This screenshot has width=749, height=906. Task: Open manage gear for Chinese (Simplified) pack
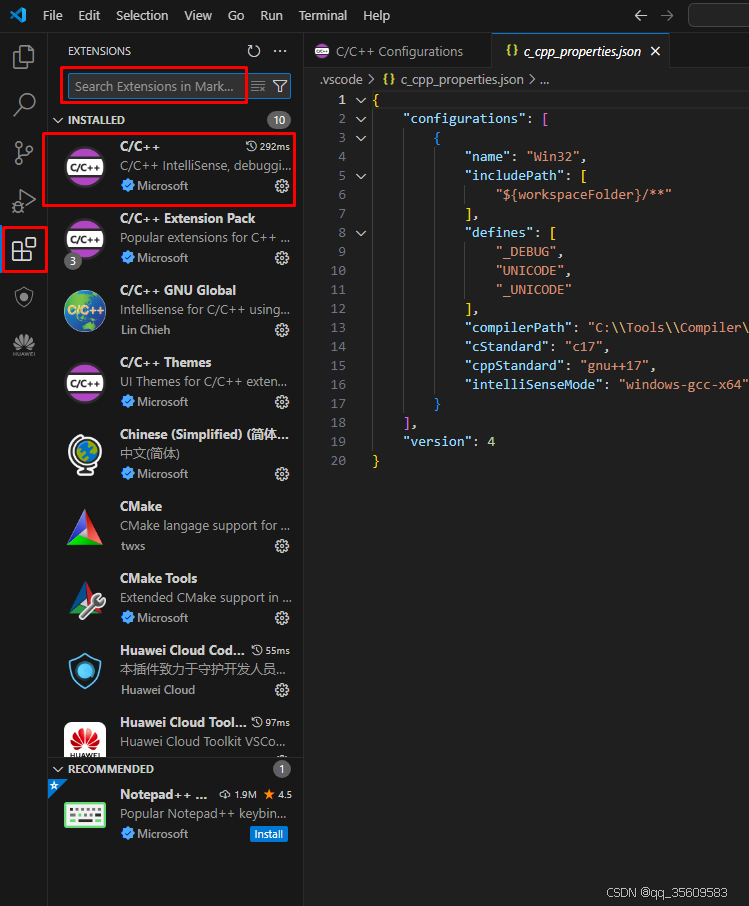[x=281, y=474]
